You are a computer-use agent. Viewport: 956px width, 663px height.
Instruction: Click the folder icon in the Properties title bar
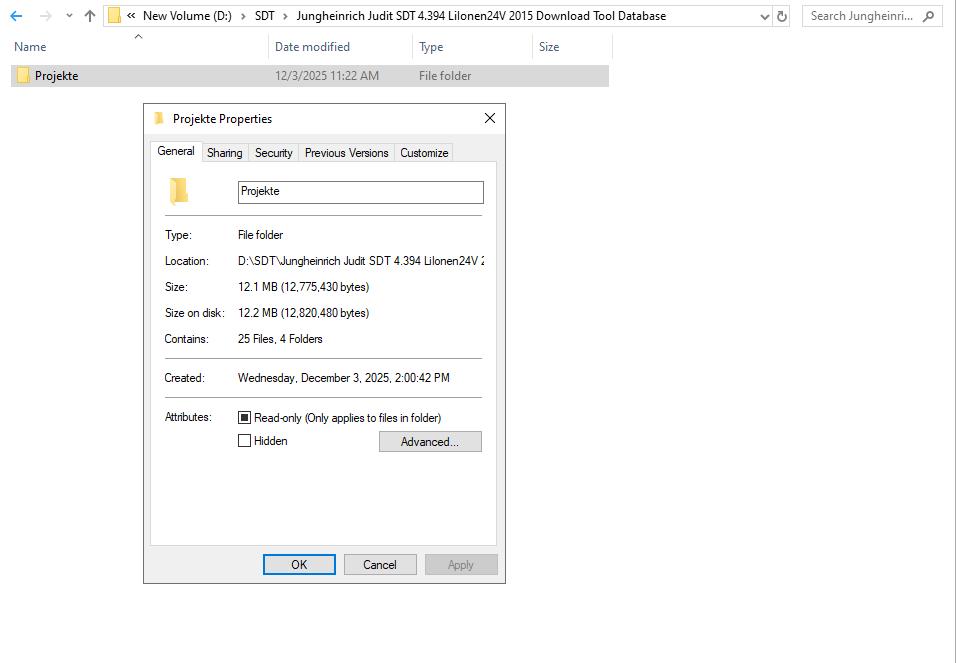tap(158, 118)
